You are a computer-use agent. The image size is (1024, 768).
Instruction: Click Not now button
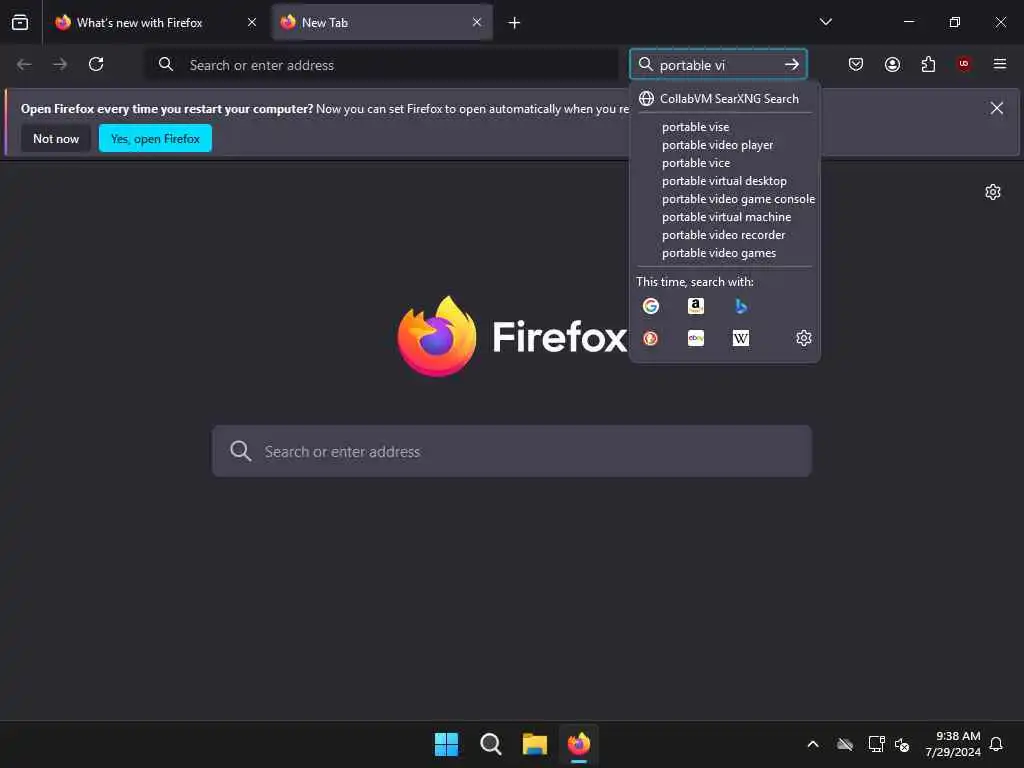click(x=56, y=138)
